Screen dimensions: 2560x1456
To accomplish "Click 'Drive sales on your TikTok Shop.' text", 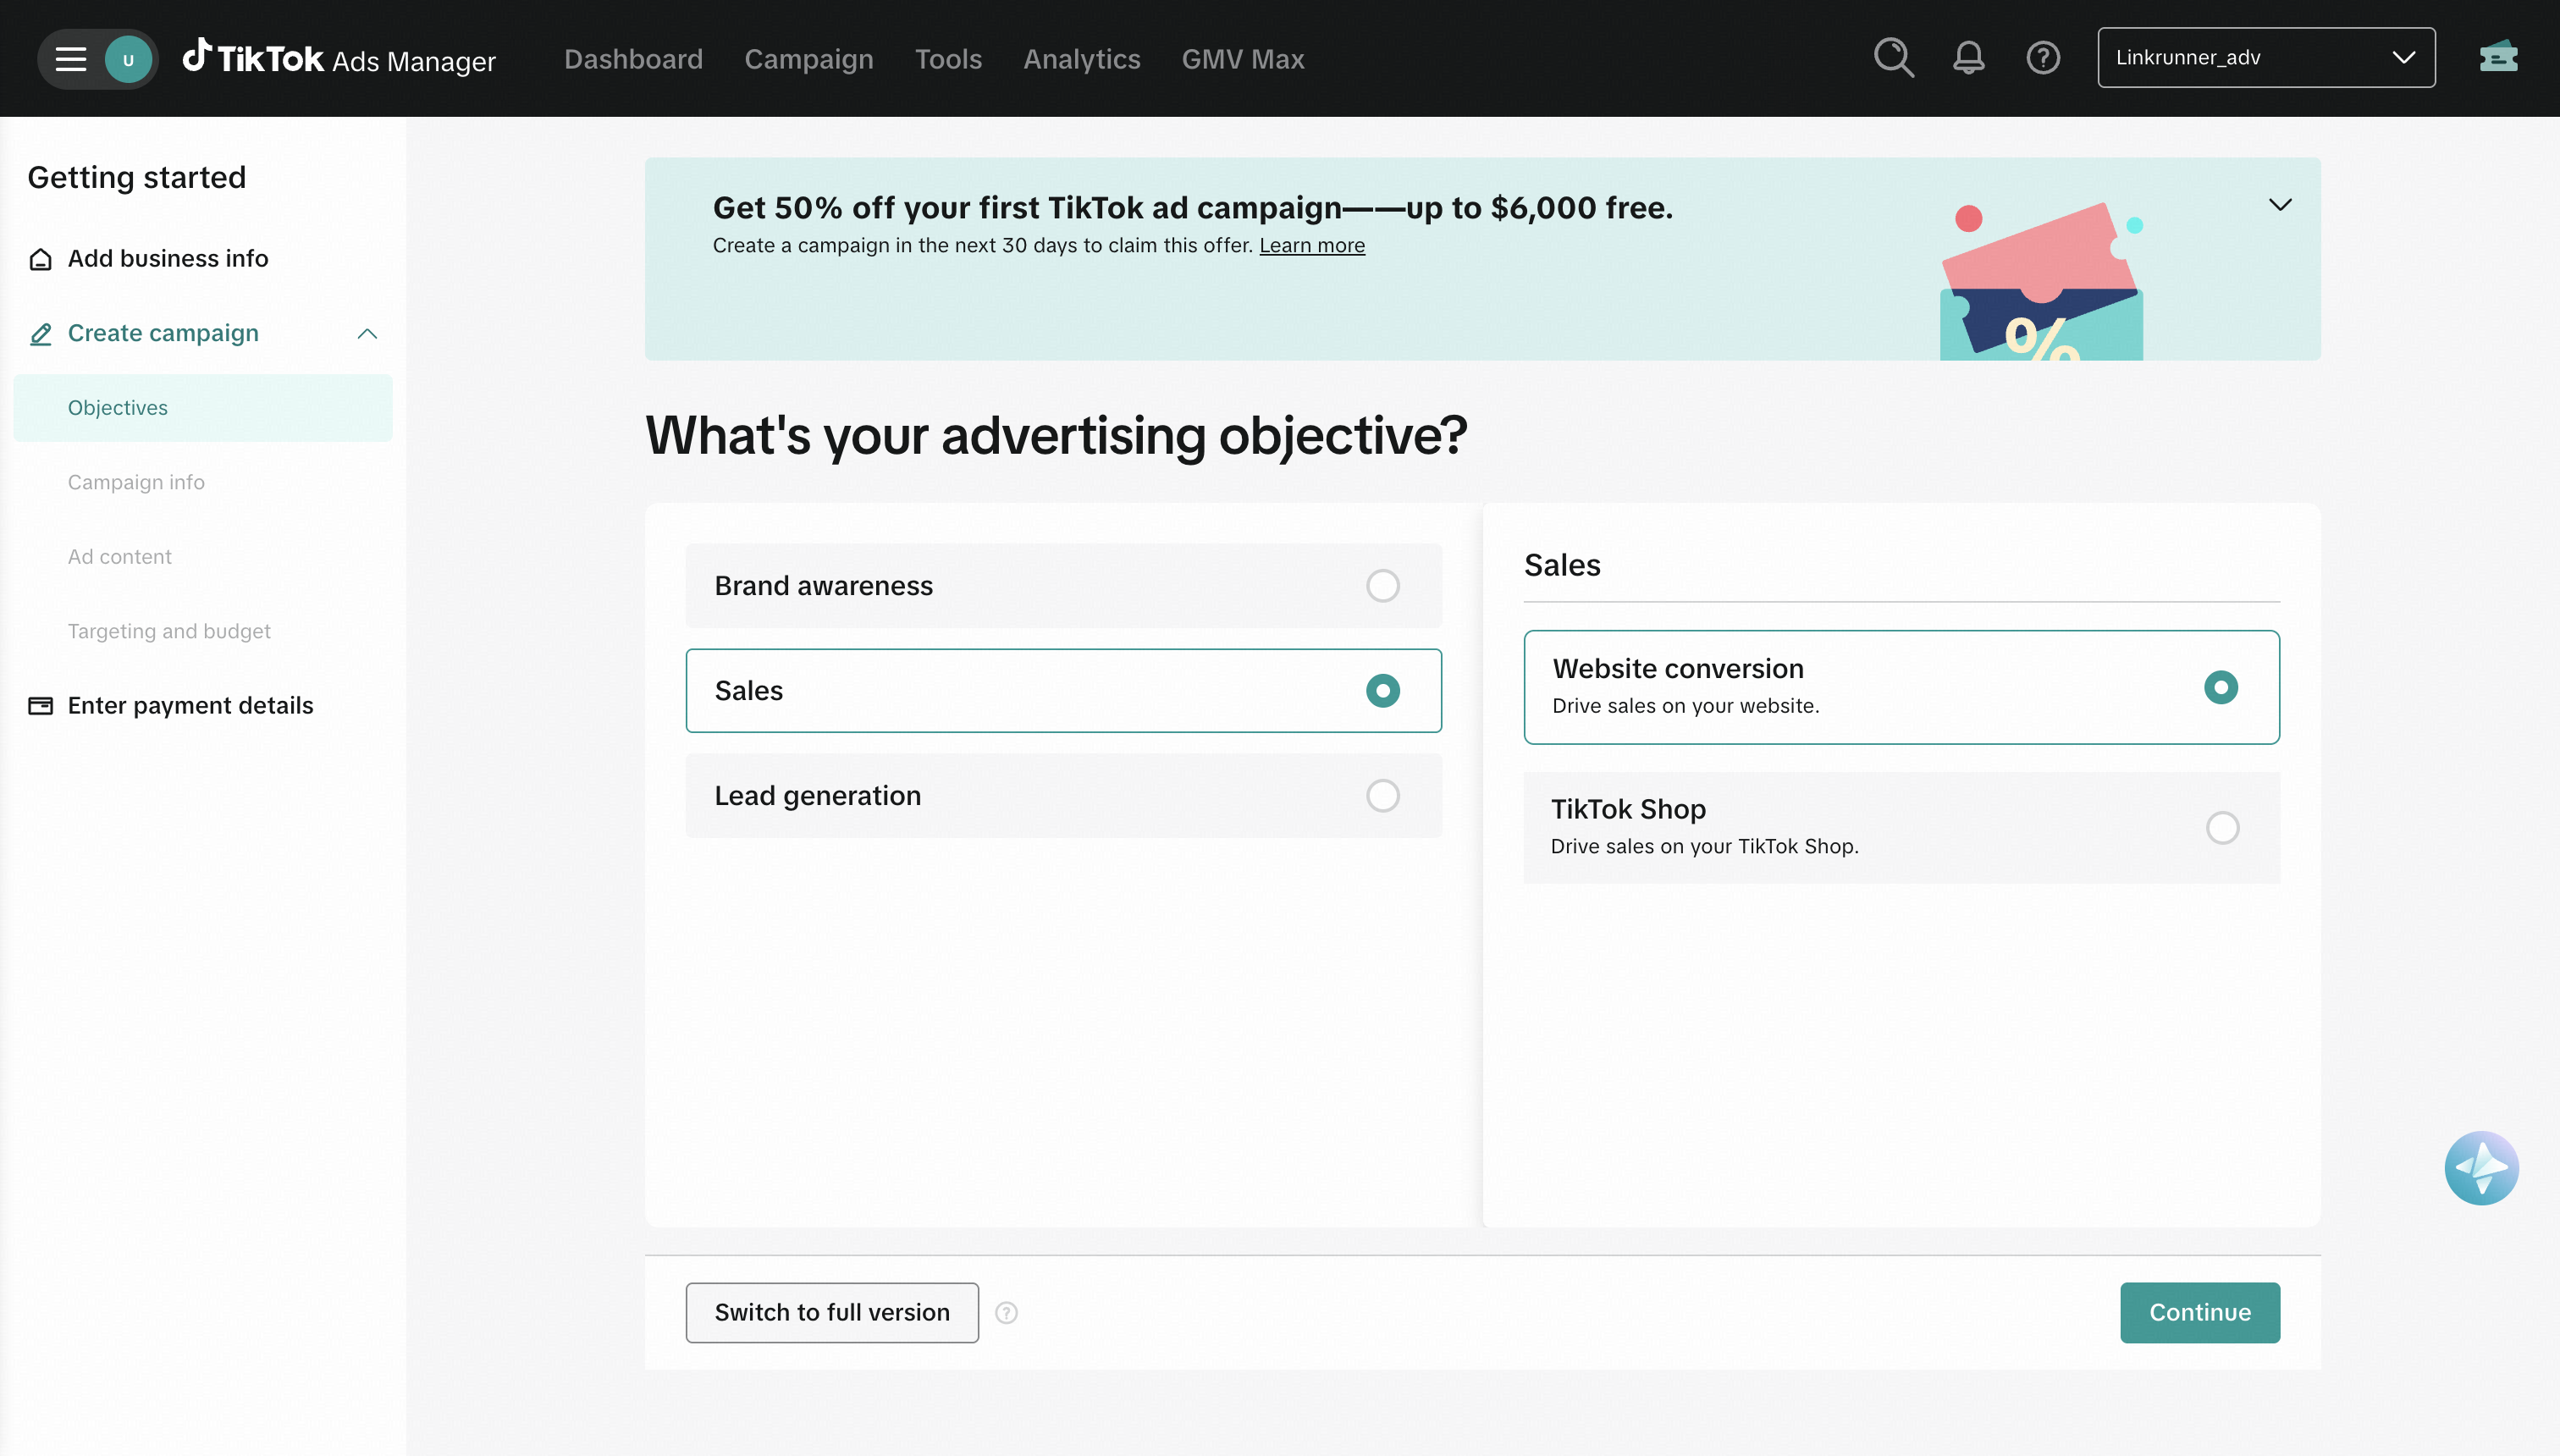I will point(1704,847).
